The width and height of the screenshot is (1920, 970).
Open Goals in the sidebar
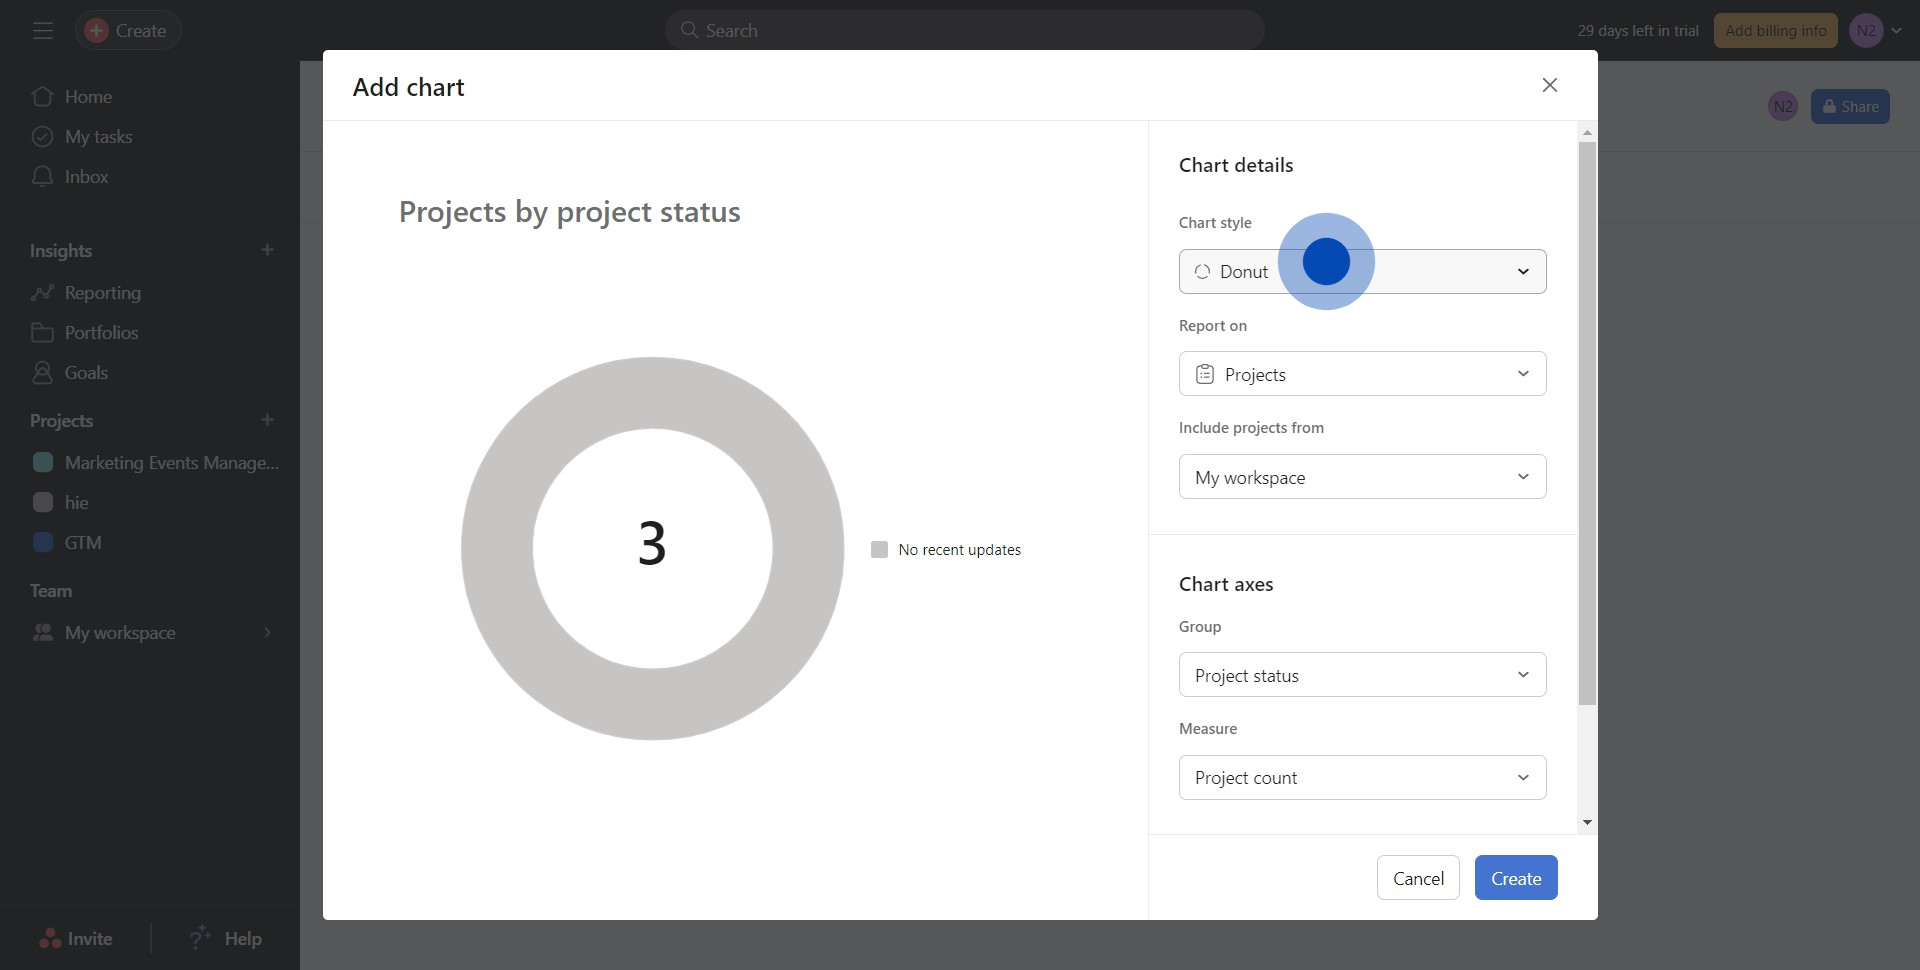pyautogui.click(x=86, y=373)
